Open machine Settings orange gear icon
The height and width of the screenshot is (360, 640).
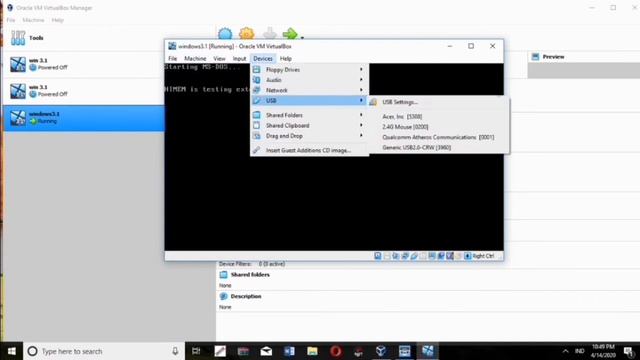click(x=247, y=33)
